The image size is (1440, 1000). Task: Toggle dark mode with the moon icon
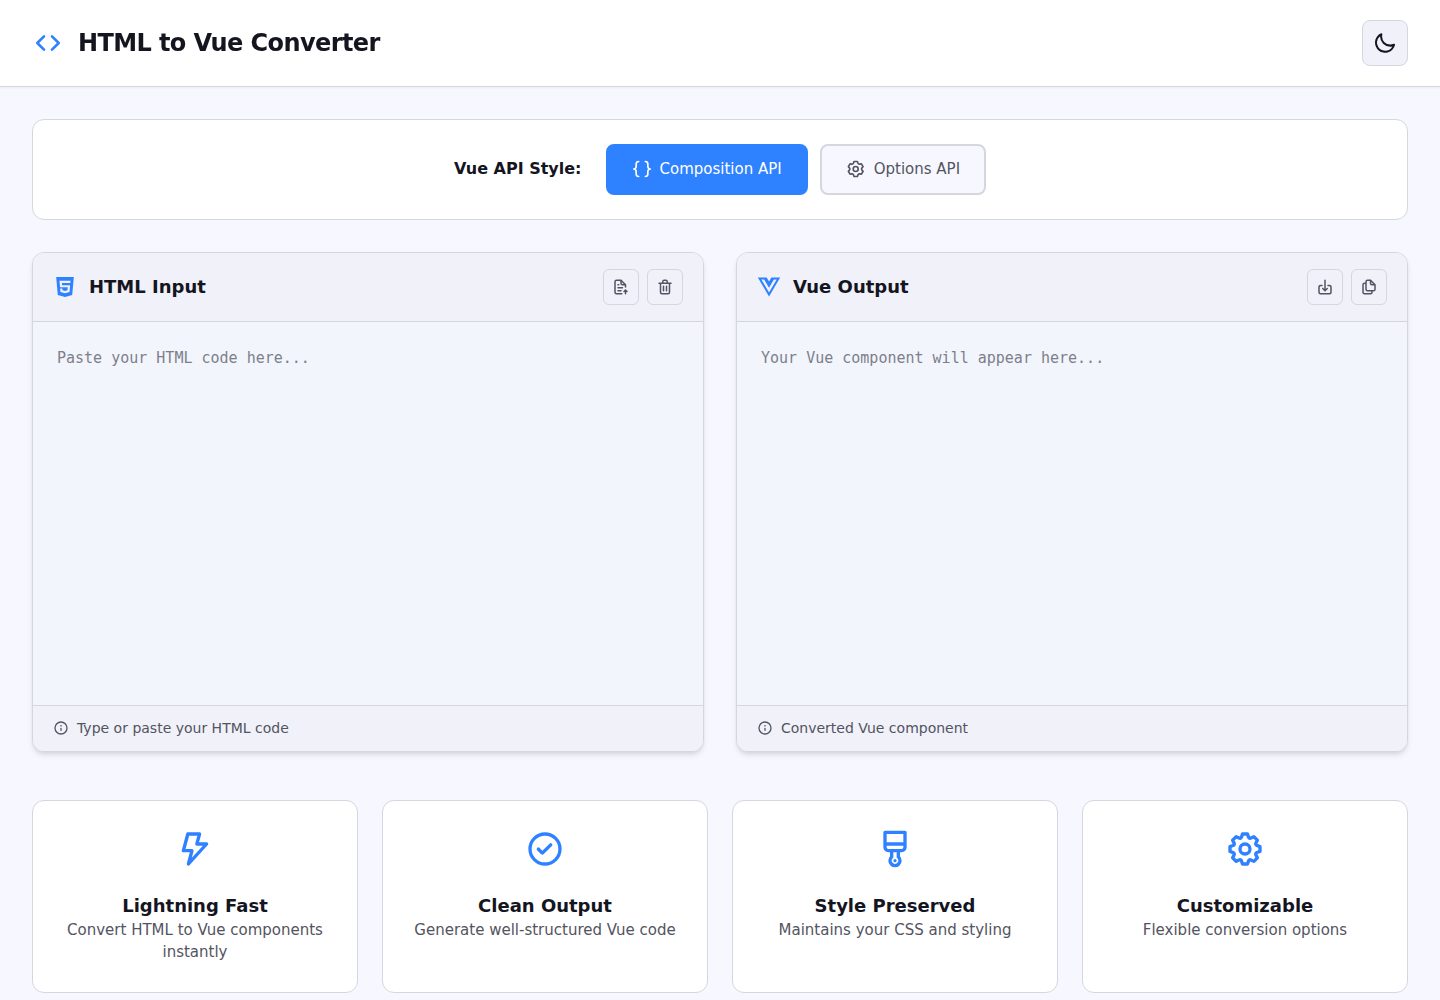click(x=1384, y=43)
